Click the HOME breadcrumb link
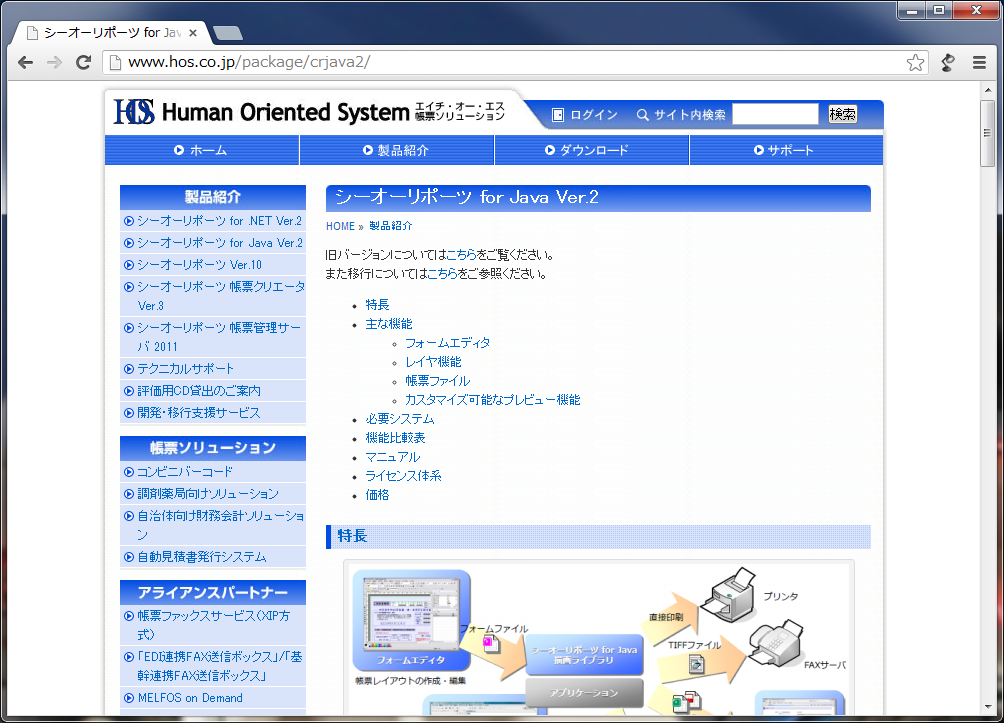Screen dimensions: 1004x723 340,226
